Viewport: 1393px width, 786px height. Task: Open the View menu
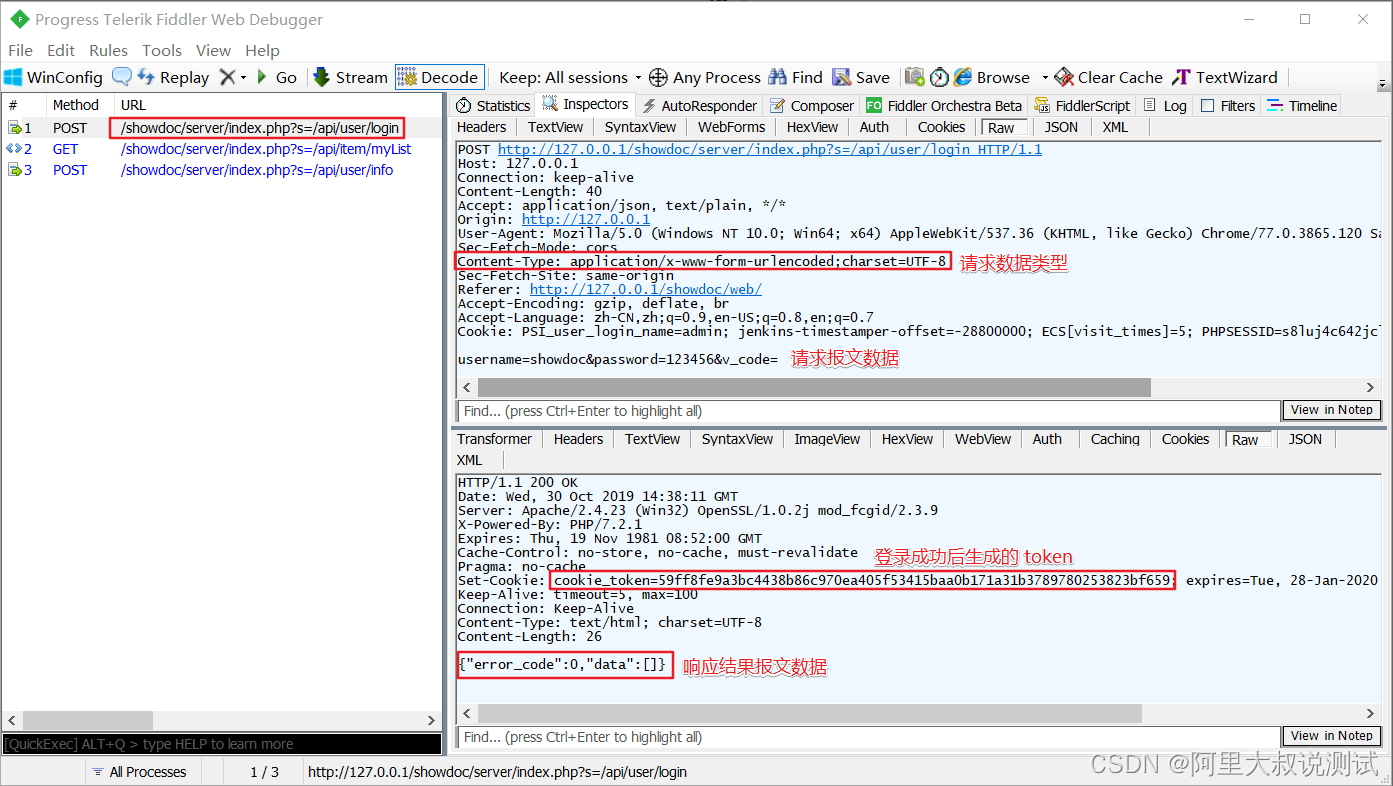[x=213, y=50]
